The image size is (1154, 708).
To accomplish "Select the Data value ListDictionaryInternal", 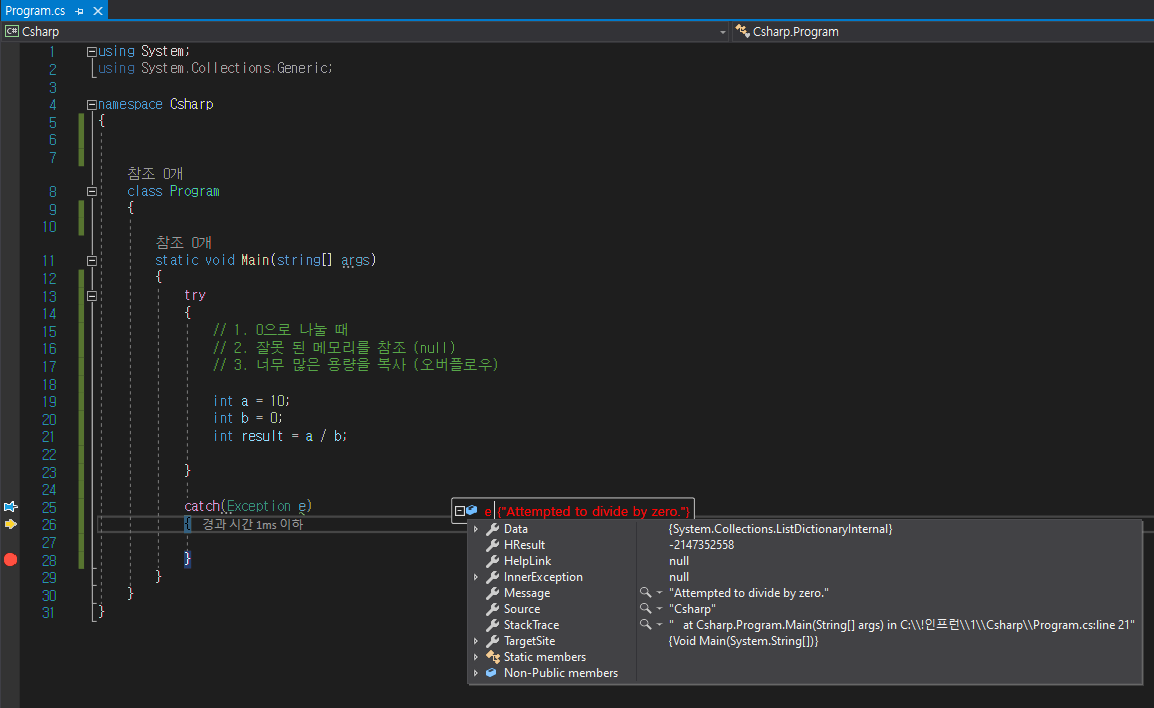I will 780,529.
